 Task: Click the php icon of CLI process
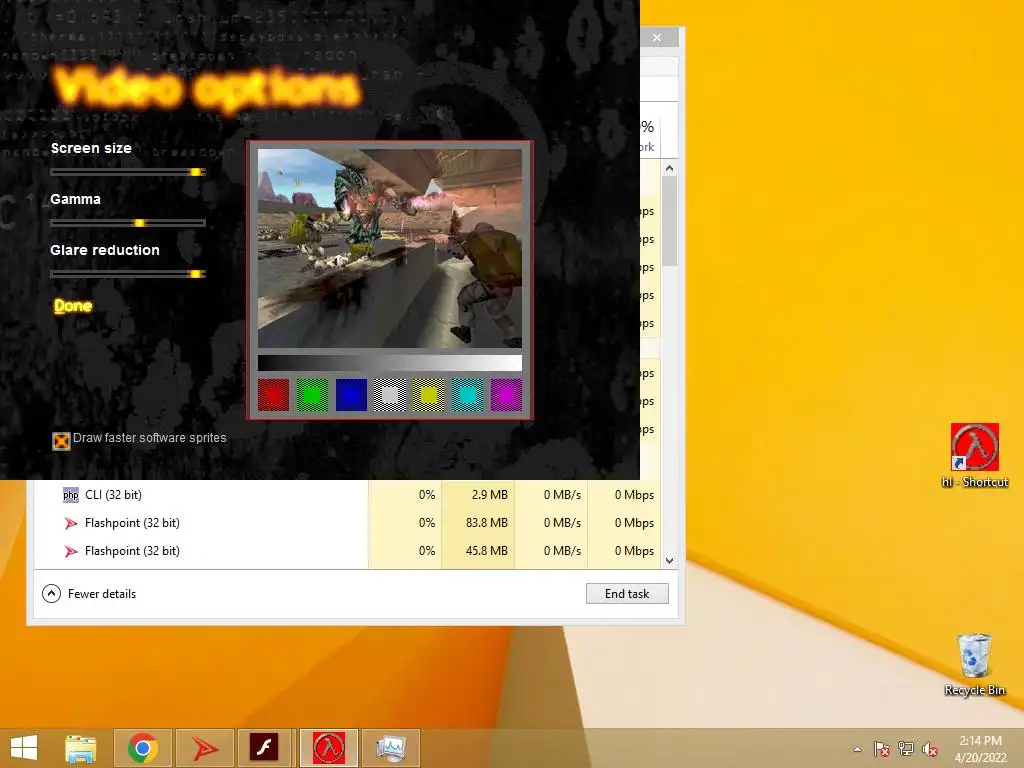point(71,495)
